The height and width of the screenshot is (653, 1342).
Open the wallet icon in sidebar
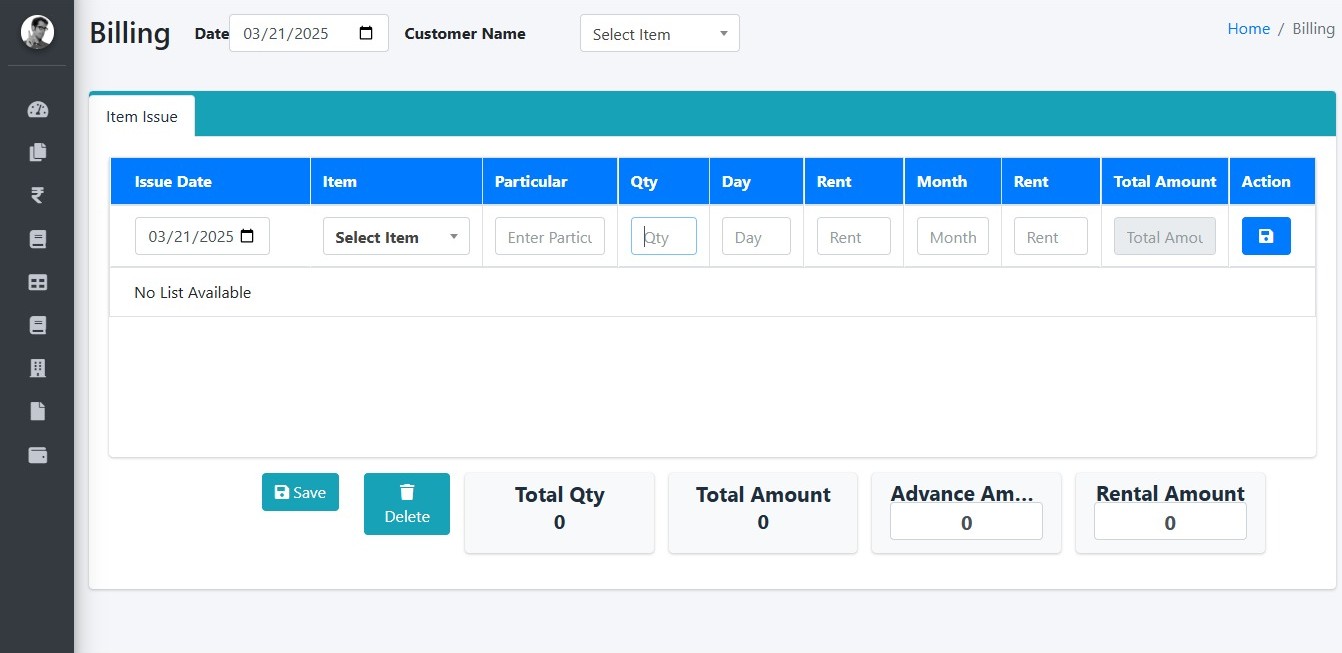(x=38, y=456)
